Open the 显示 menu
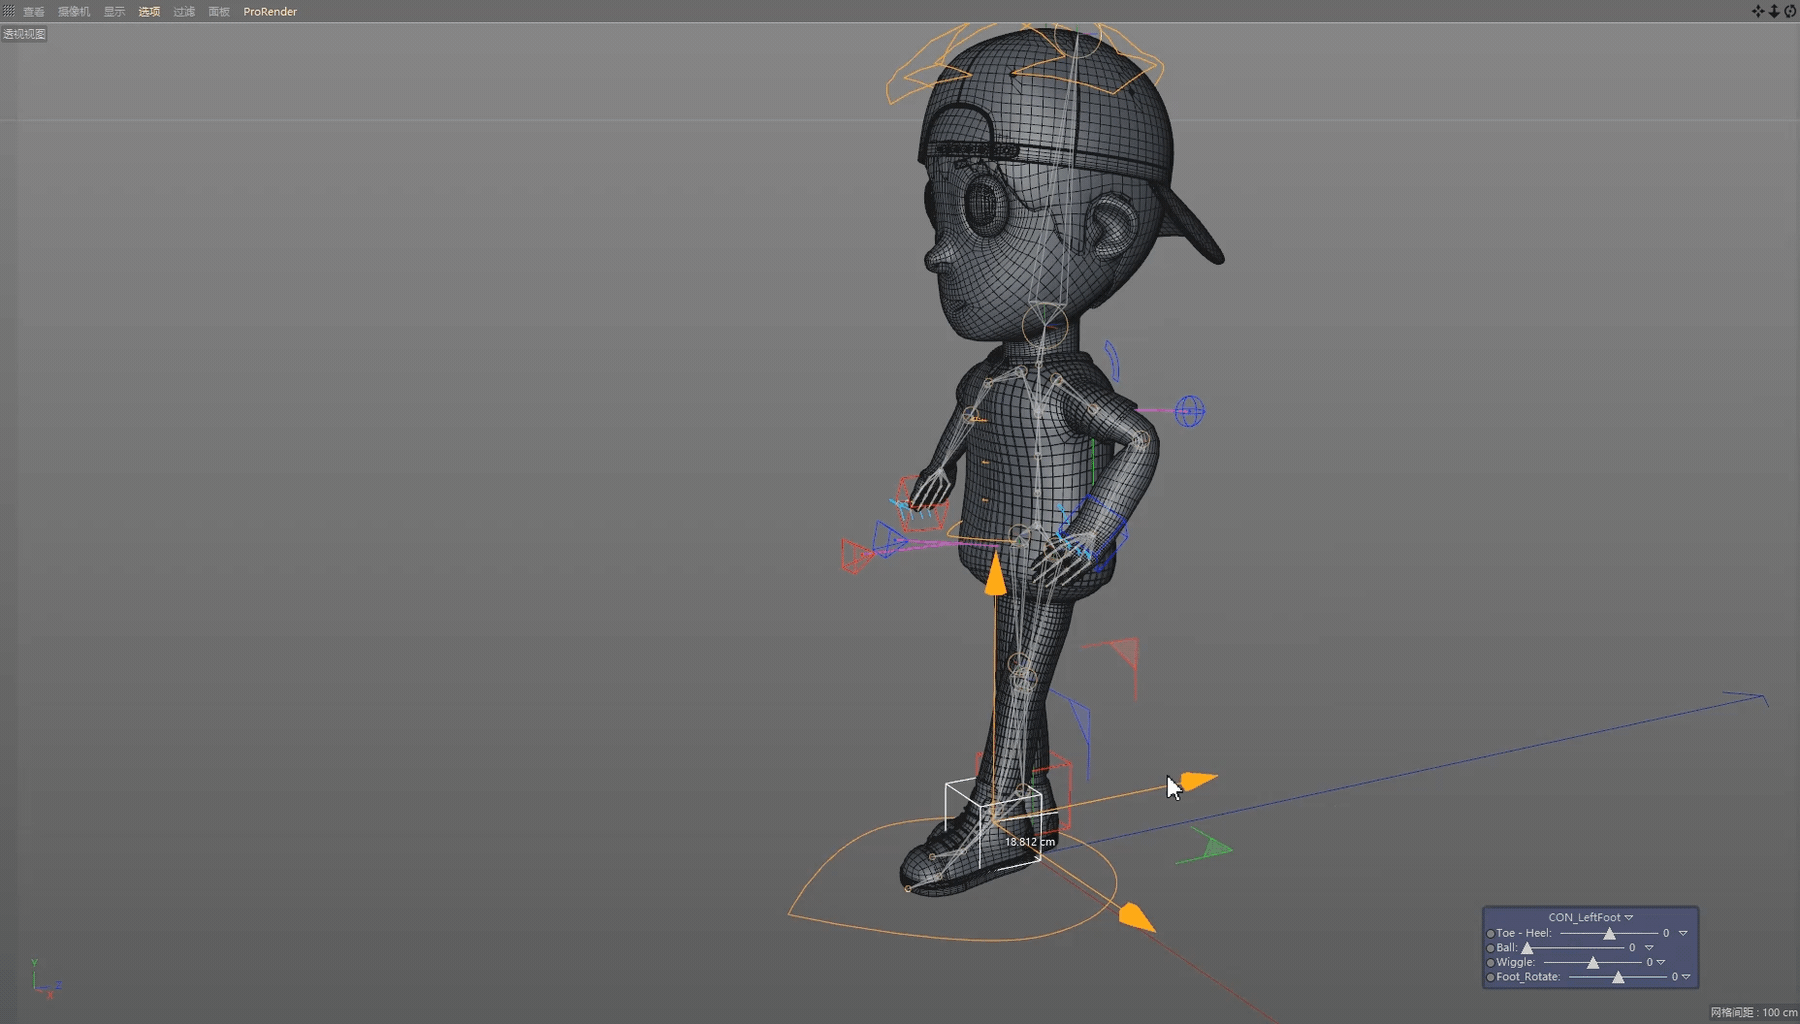 point(114,12)
